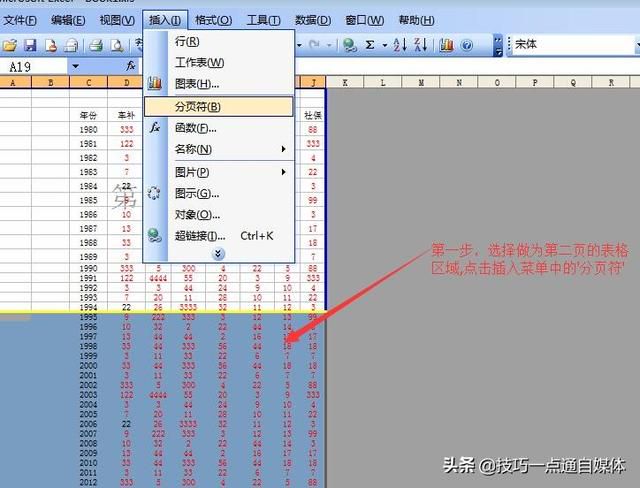Open the Name Box dropdown arrow
Screen dimensions: 640x488
click(x=76, y=66)
